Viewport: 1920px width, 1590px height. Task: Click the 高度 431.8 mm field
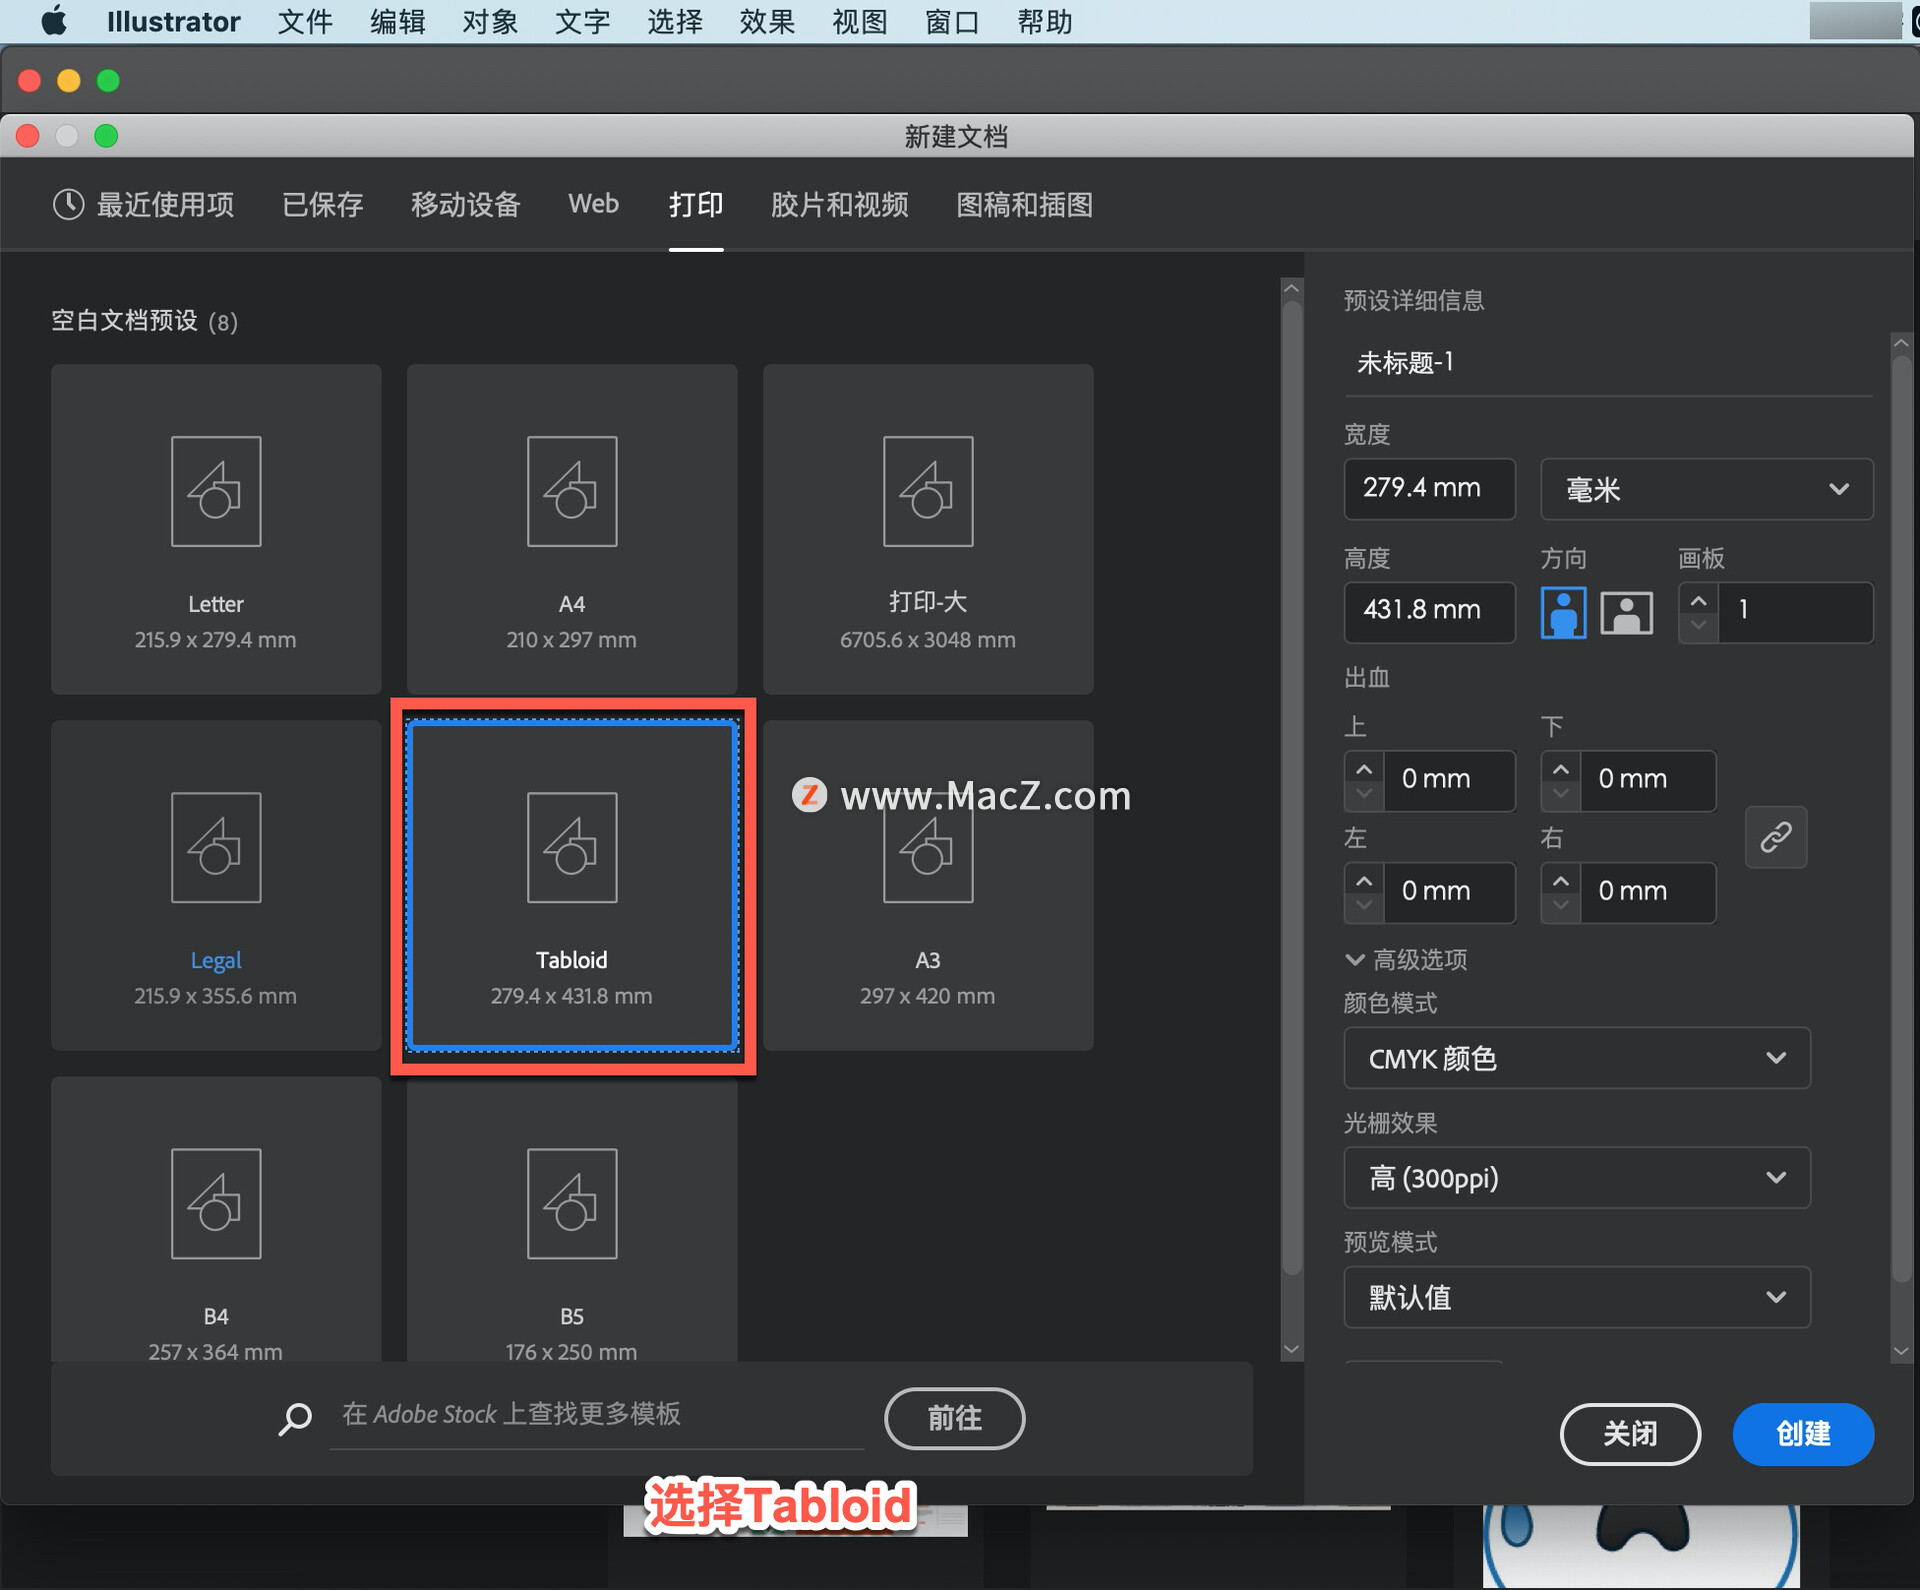point(1429,611)
